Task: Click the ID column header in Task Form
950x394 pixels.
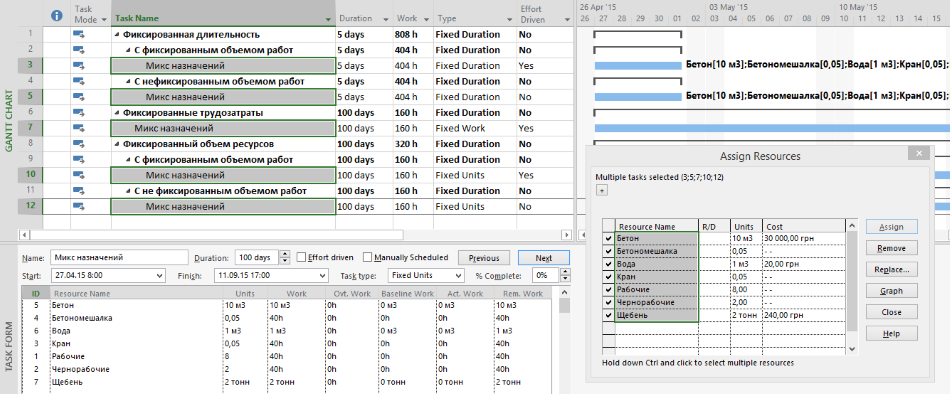Action: point(35,293)
